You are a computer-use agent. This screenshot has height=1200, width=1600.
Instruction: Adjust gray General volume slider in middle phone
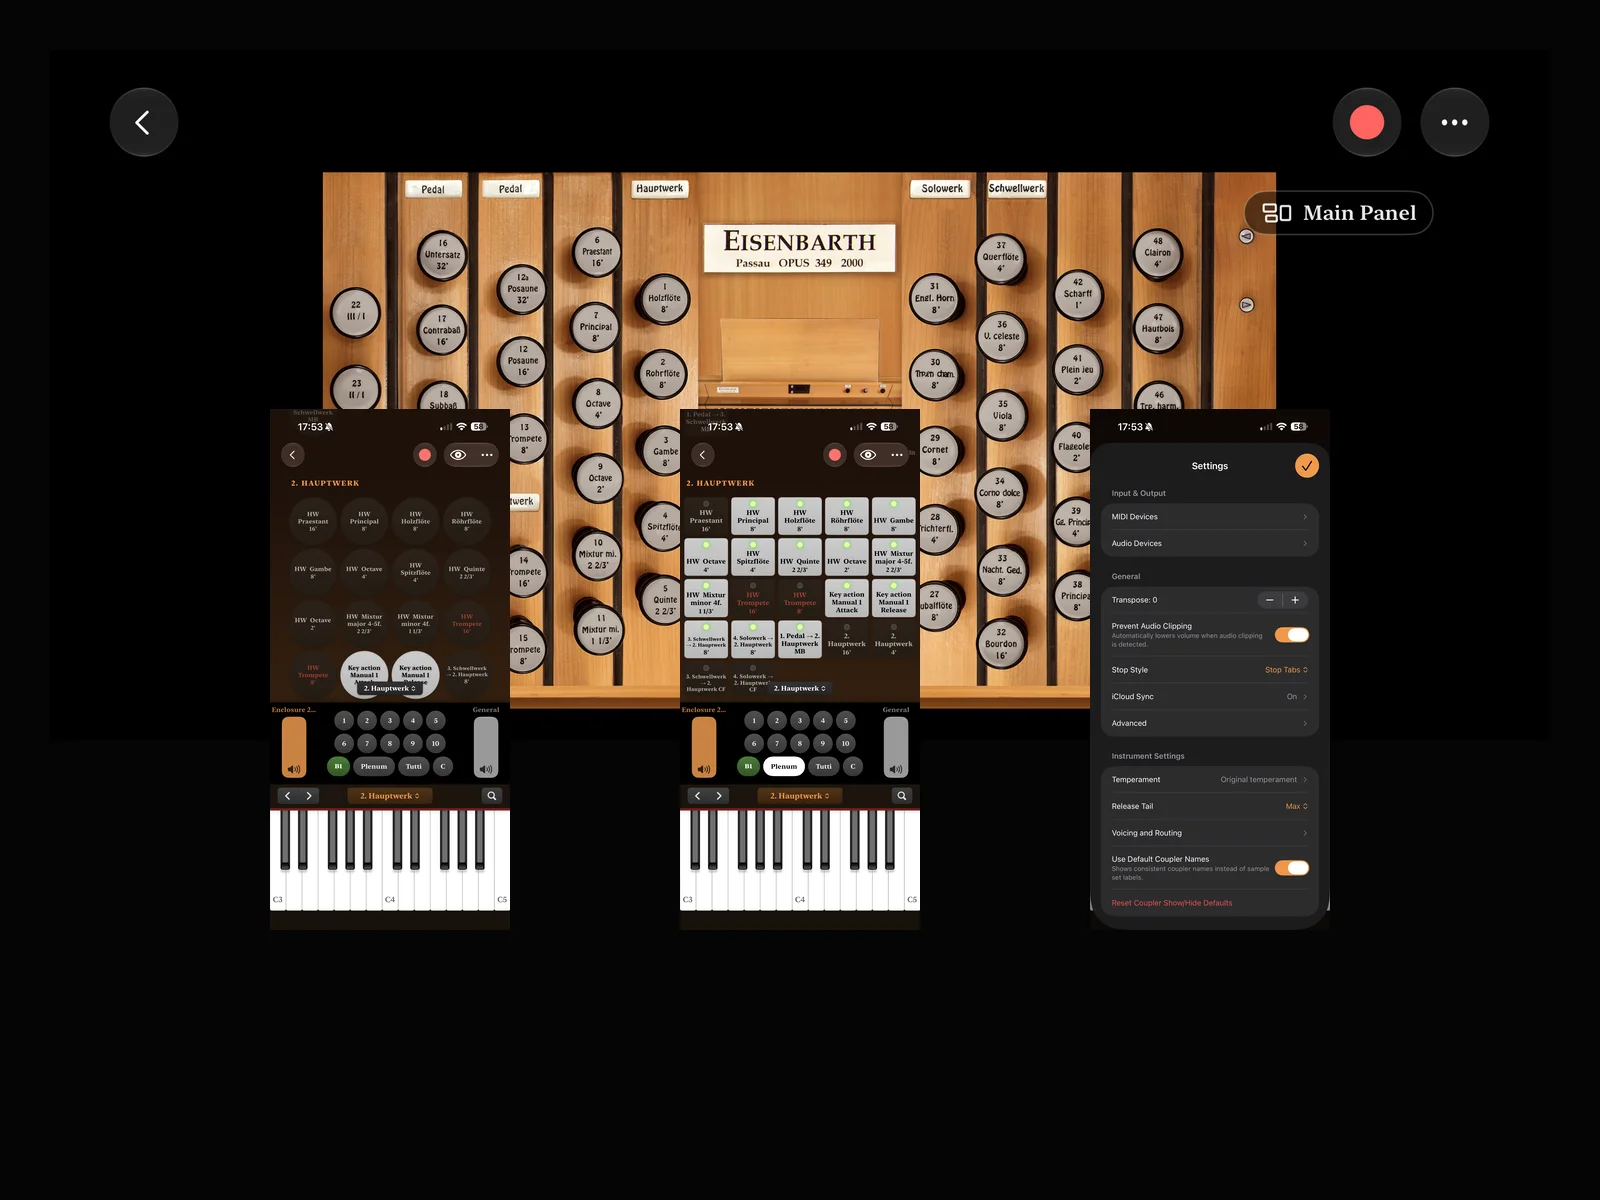(x=896, y=747)
